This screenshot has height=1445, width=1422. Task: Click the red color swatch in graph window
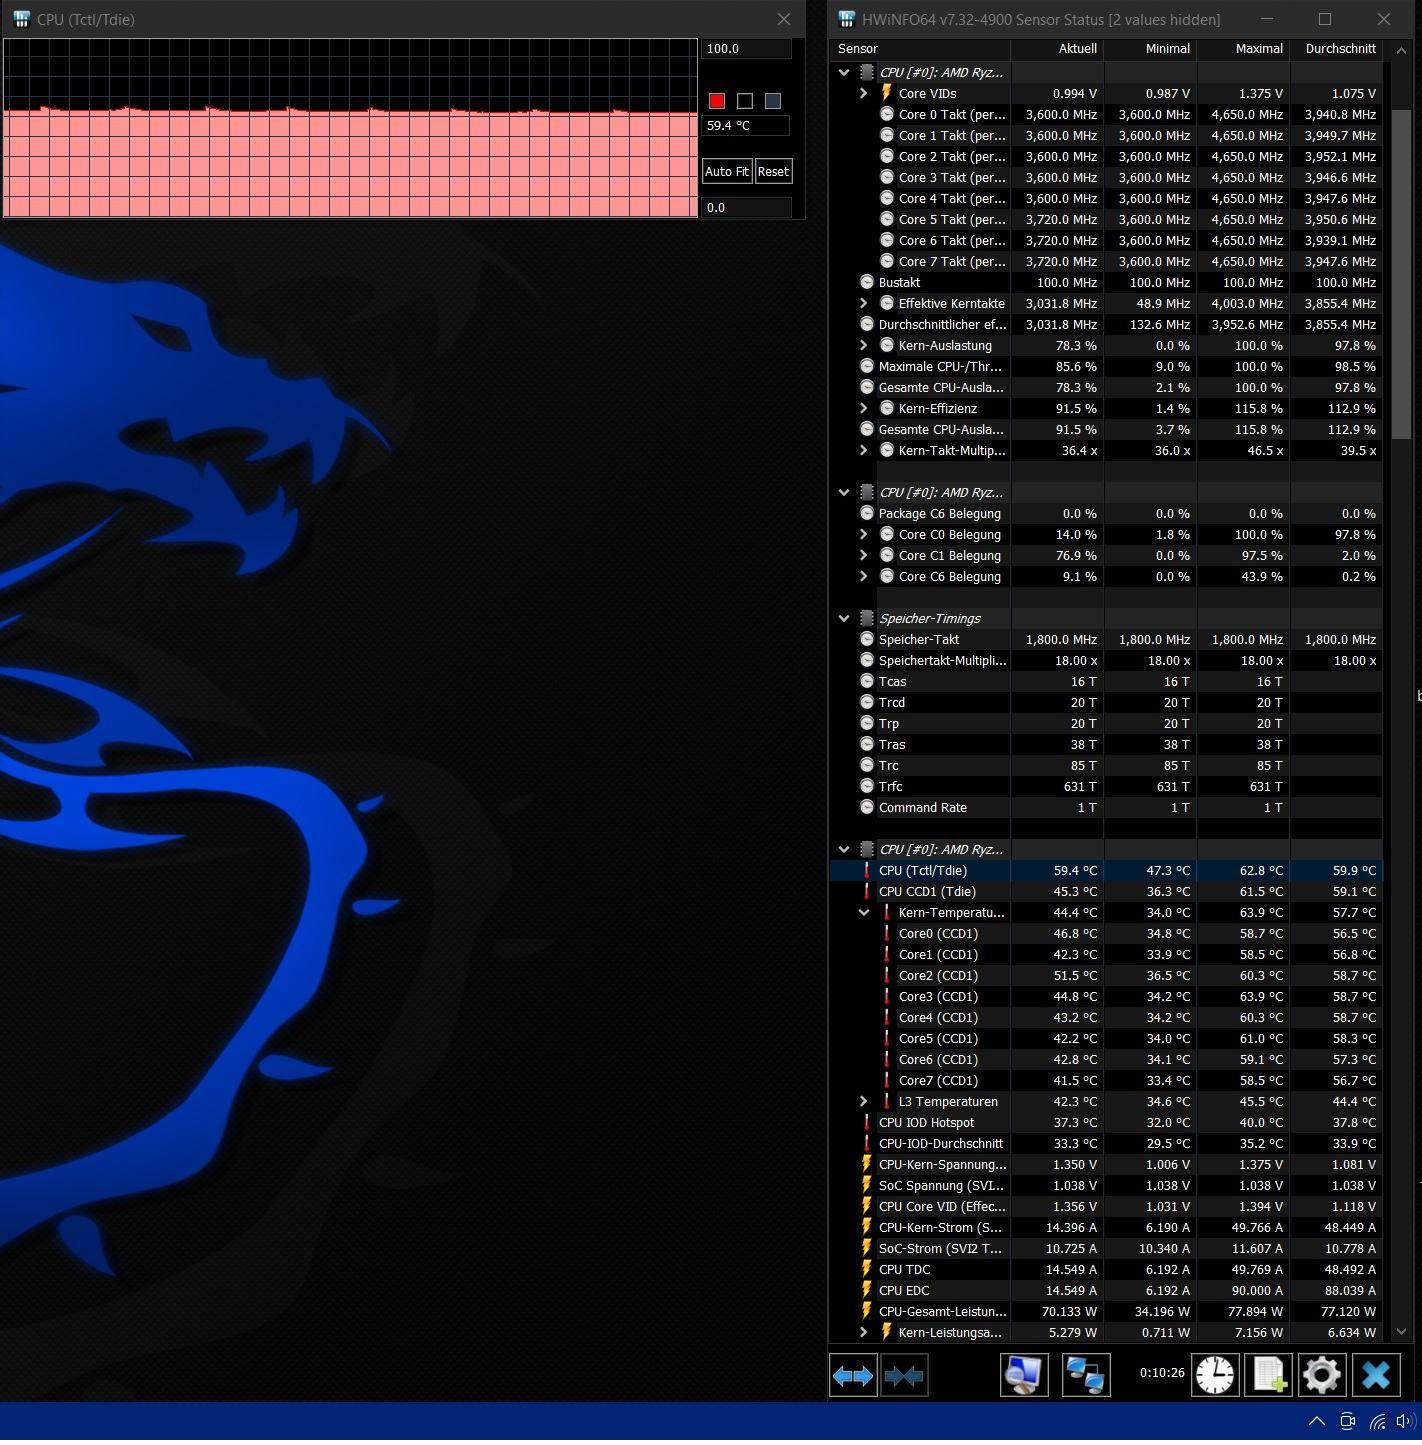point(717,101)
